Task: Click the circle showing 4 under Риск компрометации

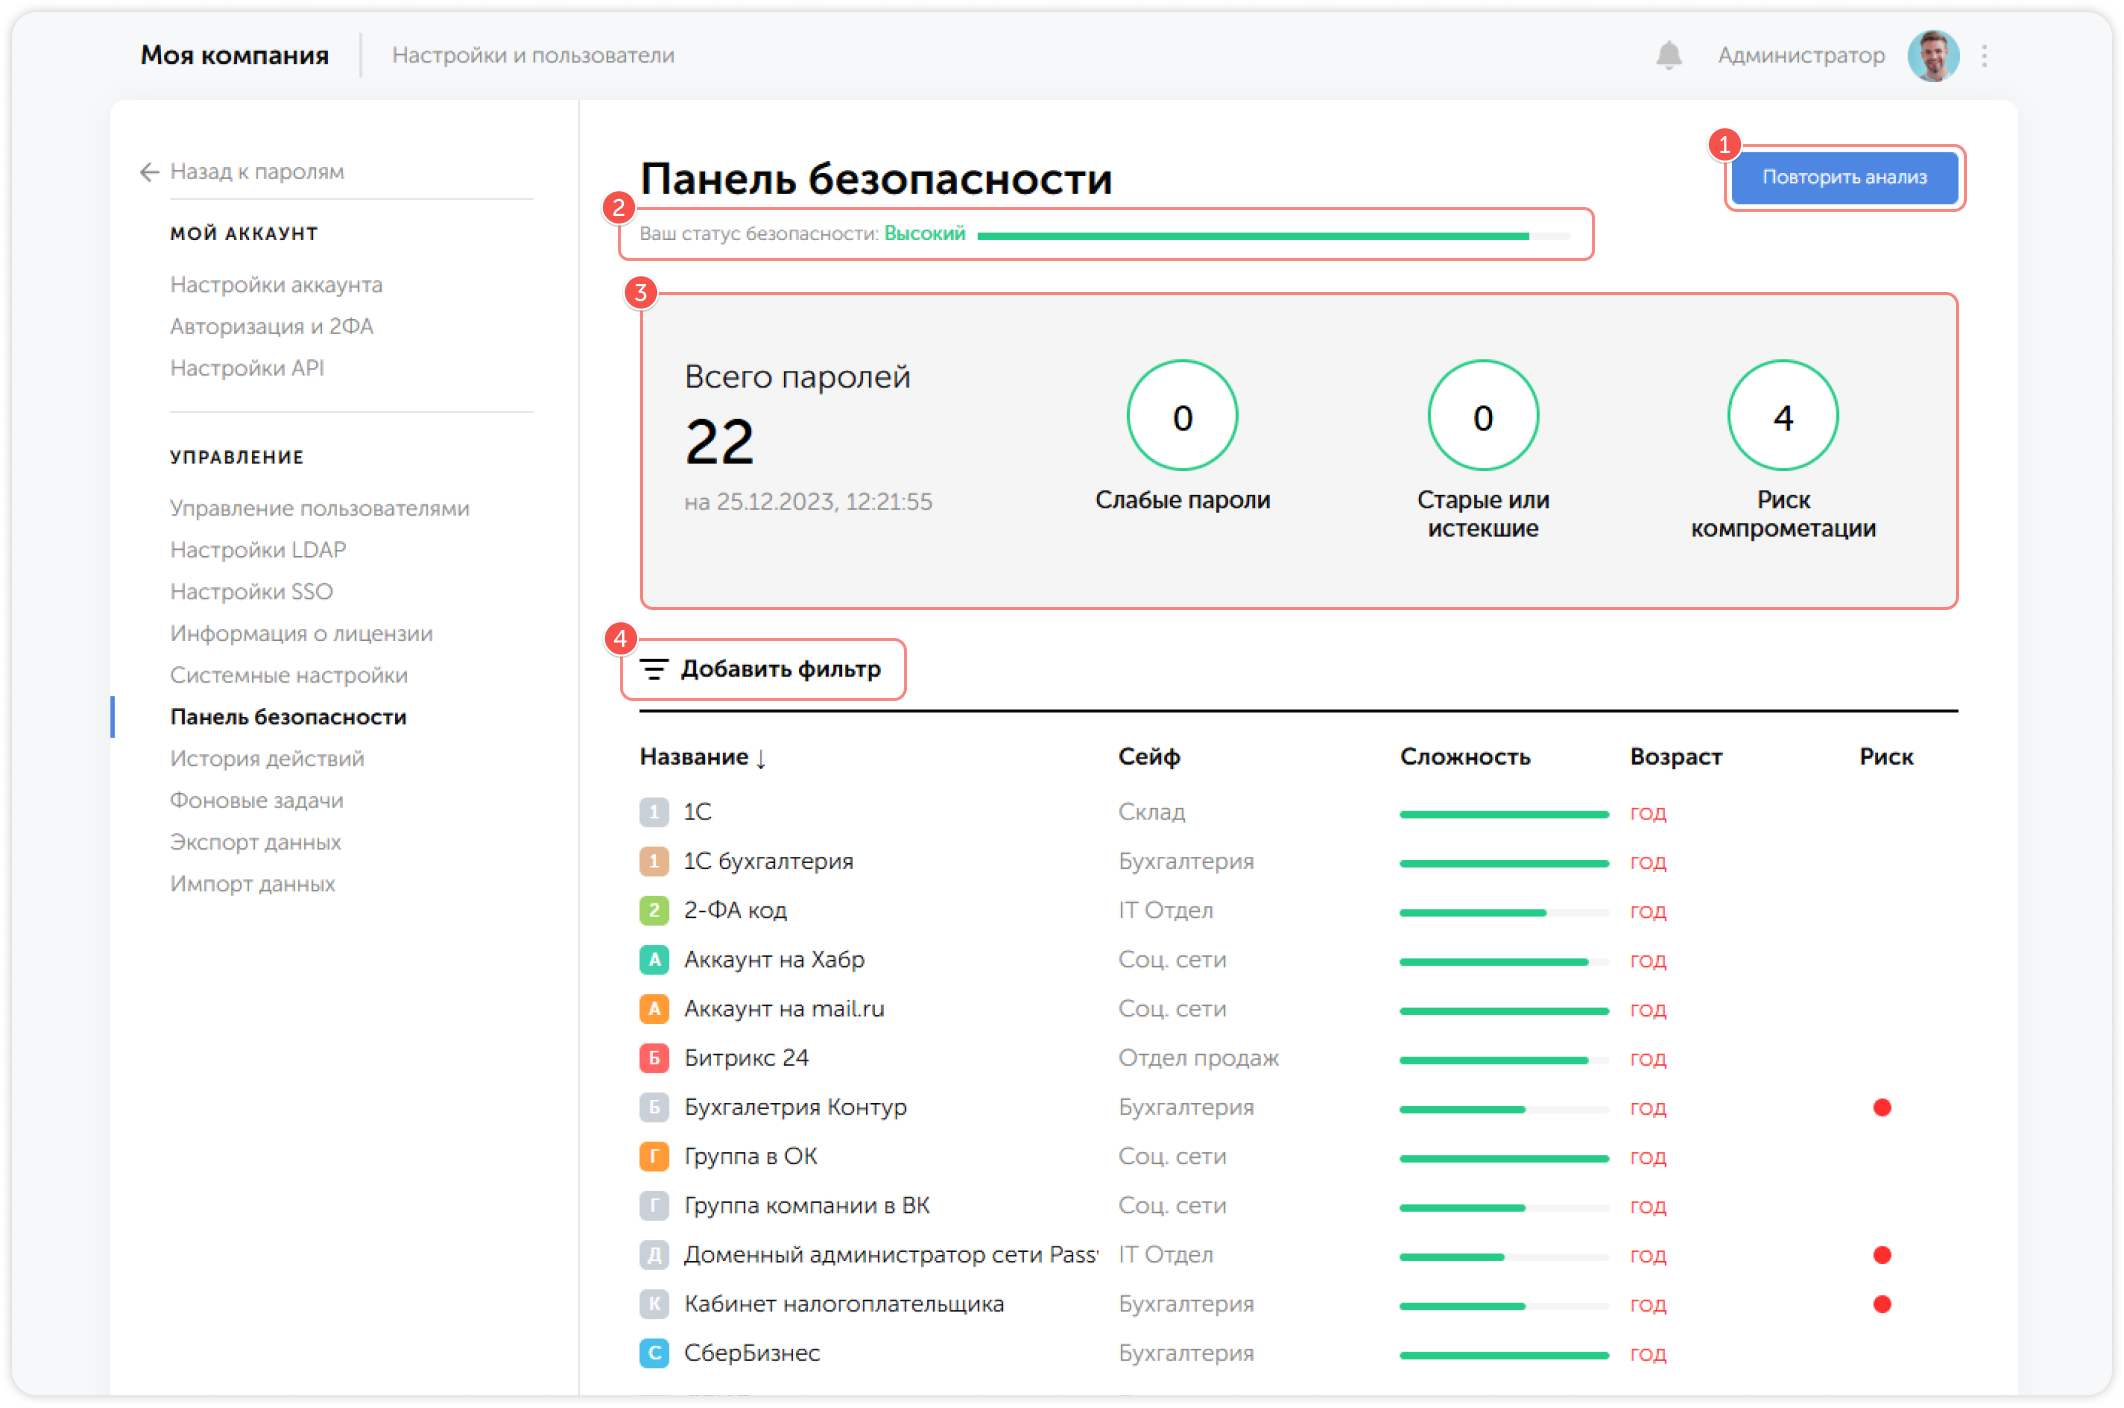Action: click(1782, 415)
